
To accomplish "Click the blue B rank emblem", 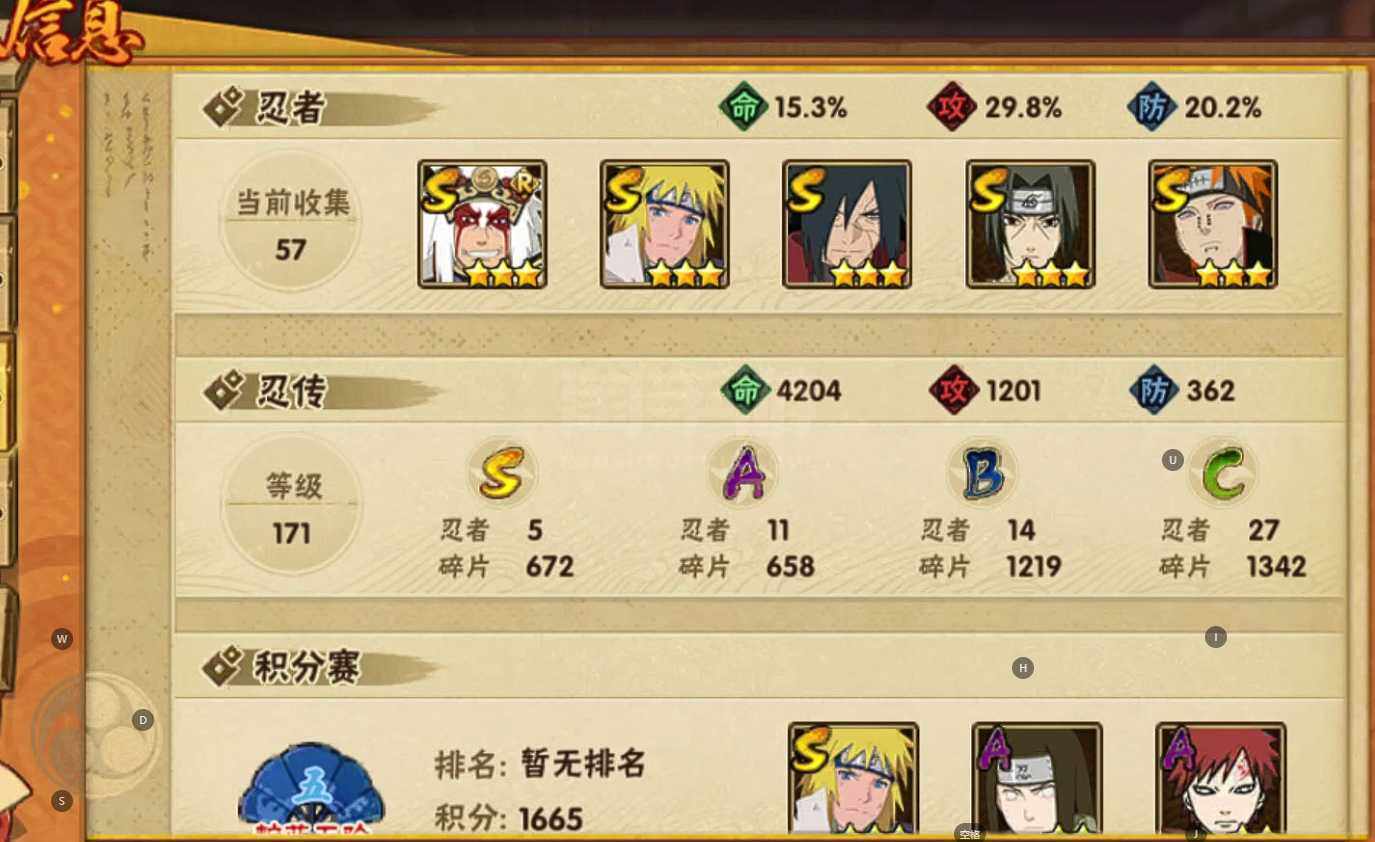I will [x=982, y=473].
